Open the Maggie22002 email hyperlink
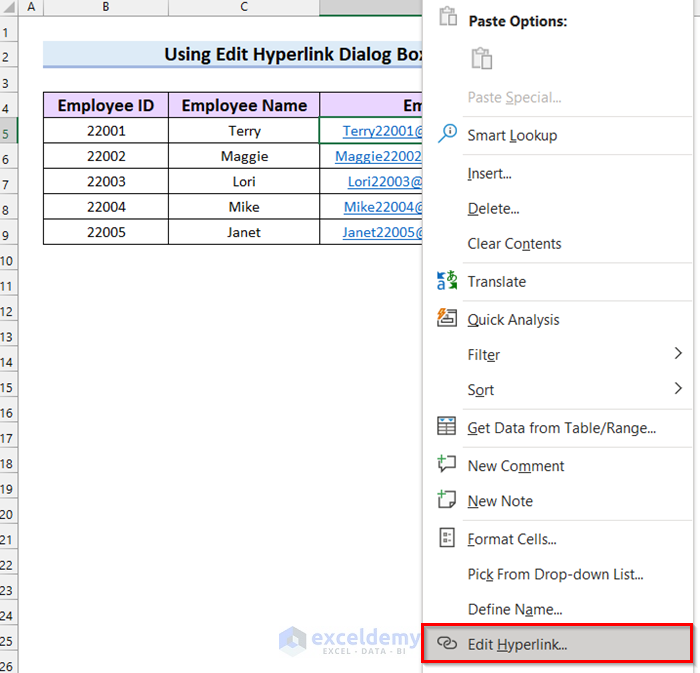The height and width of the screenshot is (673, 700). (x=378, y=156)
